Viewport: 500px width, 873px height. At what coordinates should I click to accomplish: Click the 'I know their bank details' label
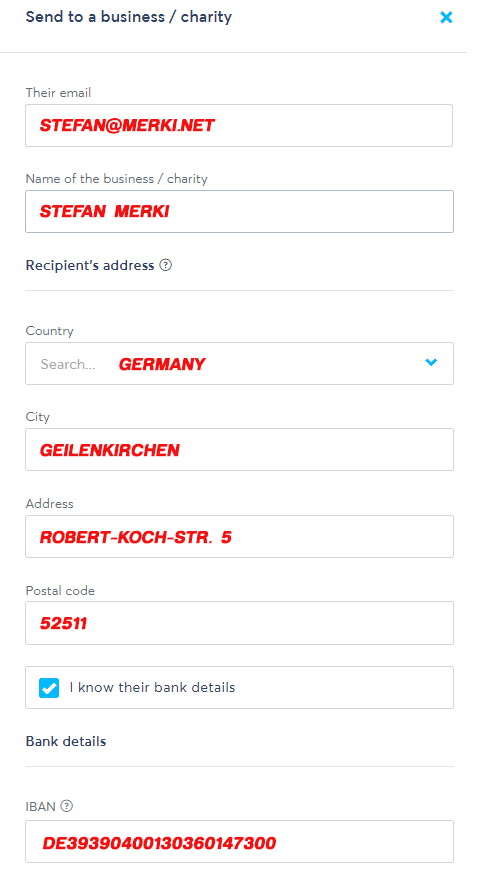click(152, 688)
